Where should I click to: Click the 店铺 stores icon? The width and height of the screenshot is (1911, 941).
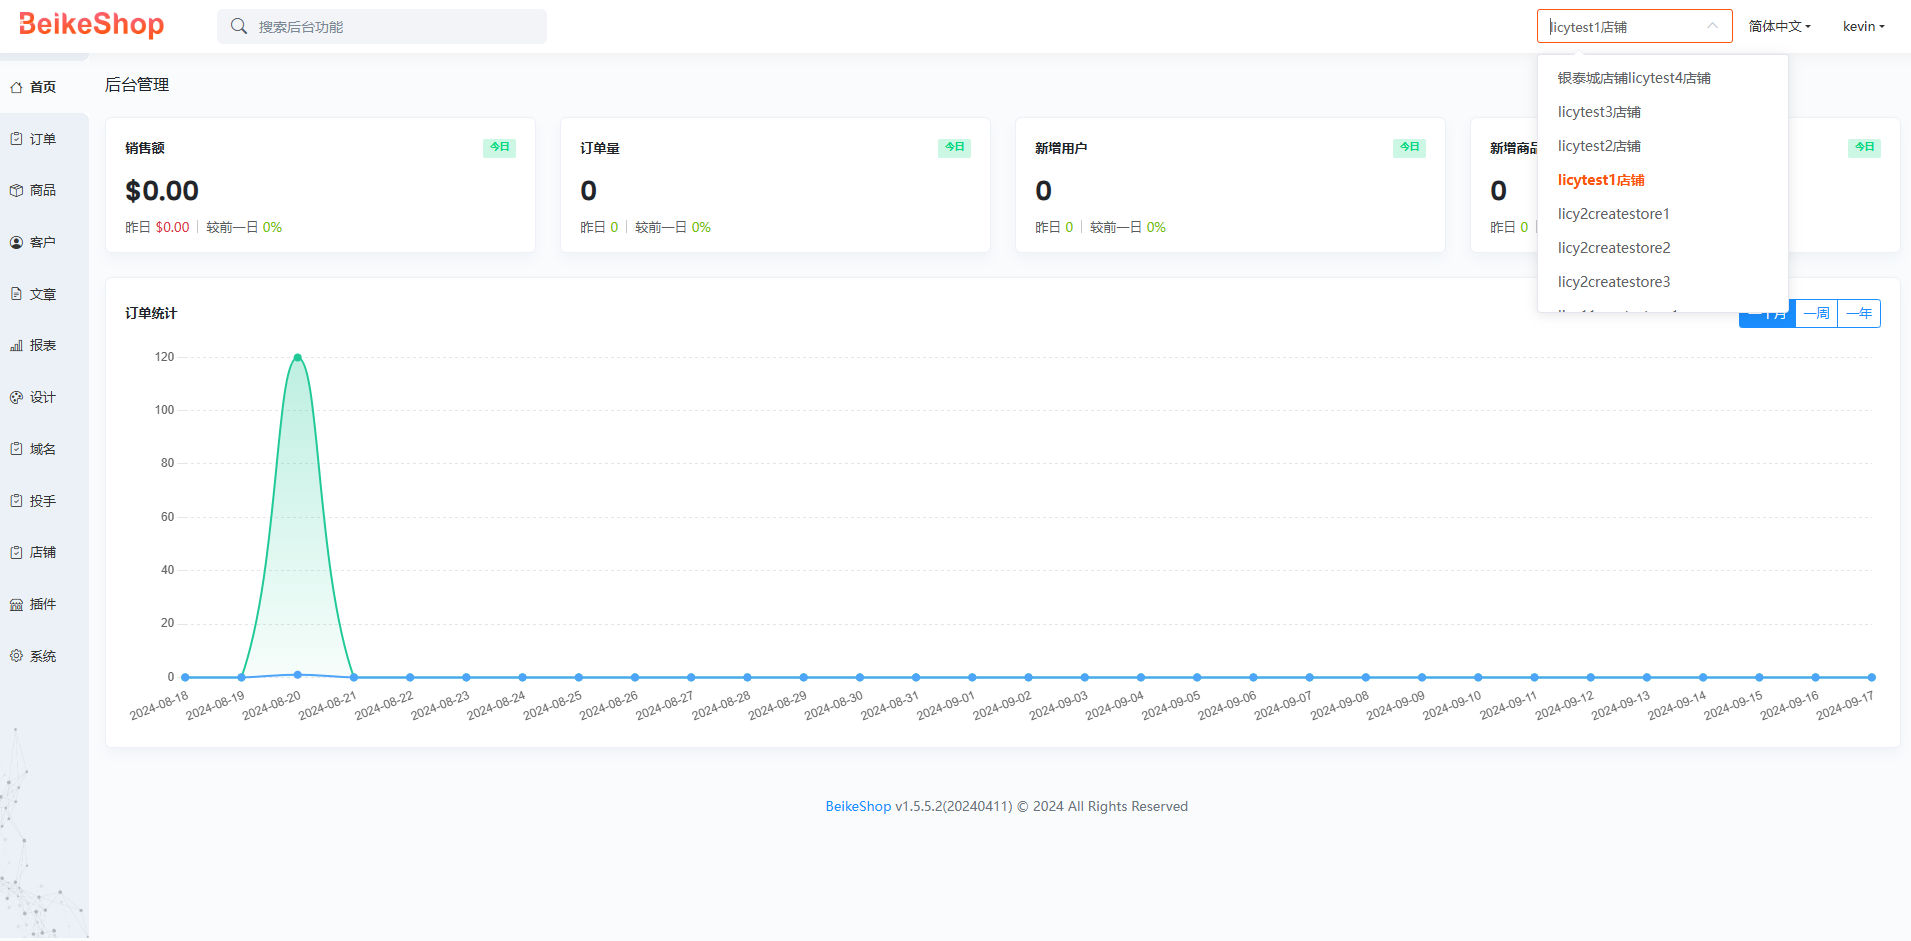pyautogui.click(x=16, y=552)
